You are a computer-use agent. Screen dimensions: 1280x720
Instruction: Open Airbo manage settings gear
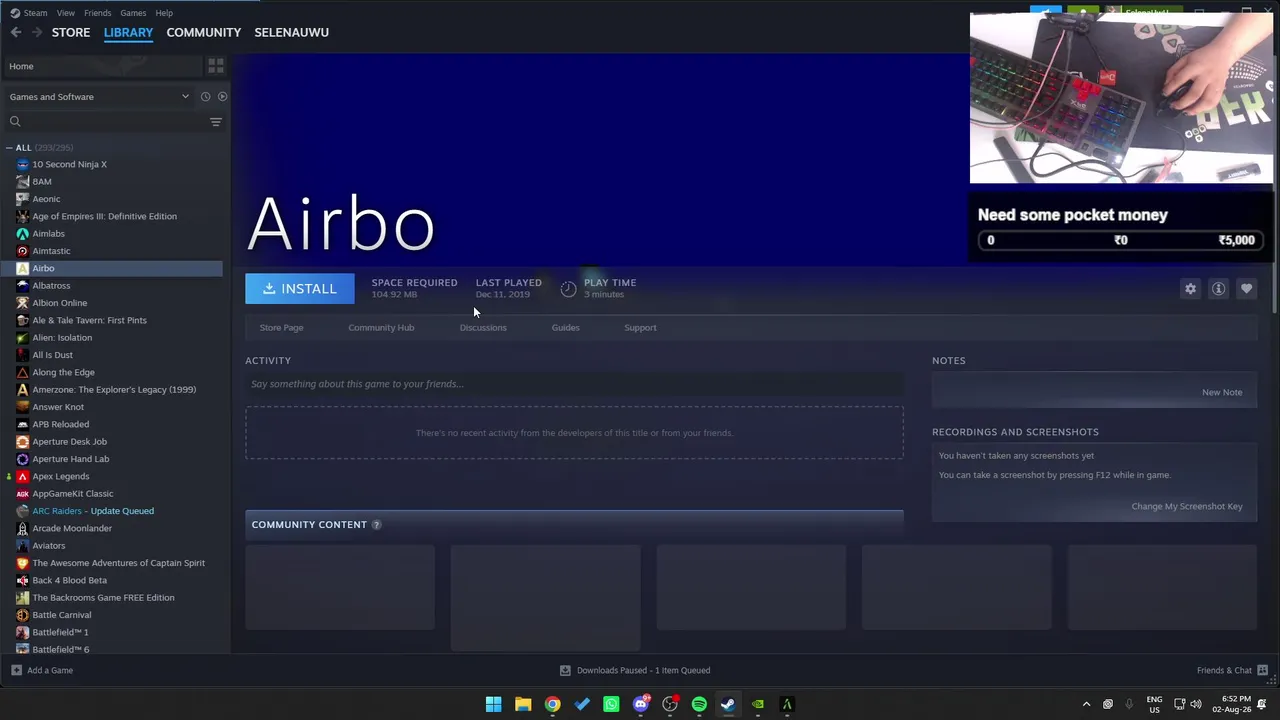[x=1190, y=289]
